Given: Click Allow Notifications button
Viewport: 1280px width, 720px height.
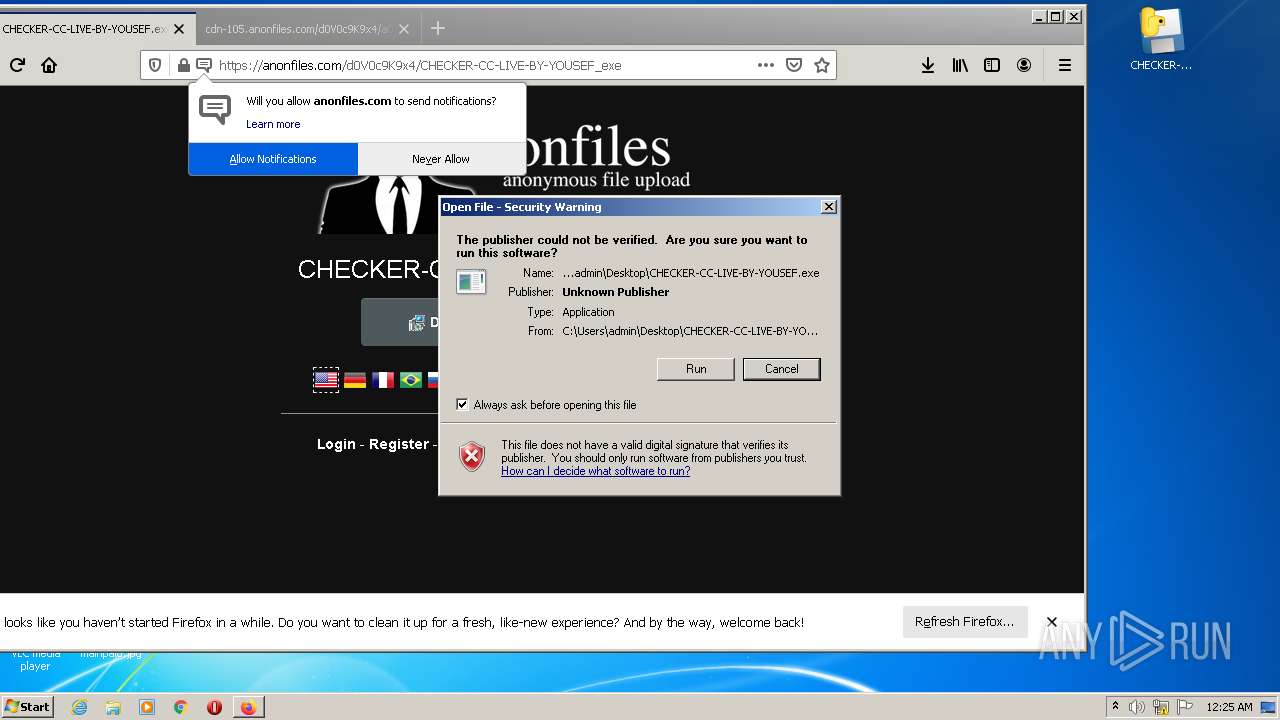Looking at the screenshot, I should [273, 159].
